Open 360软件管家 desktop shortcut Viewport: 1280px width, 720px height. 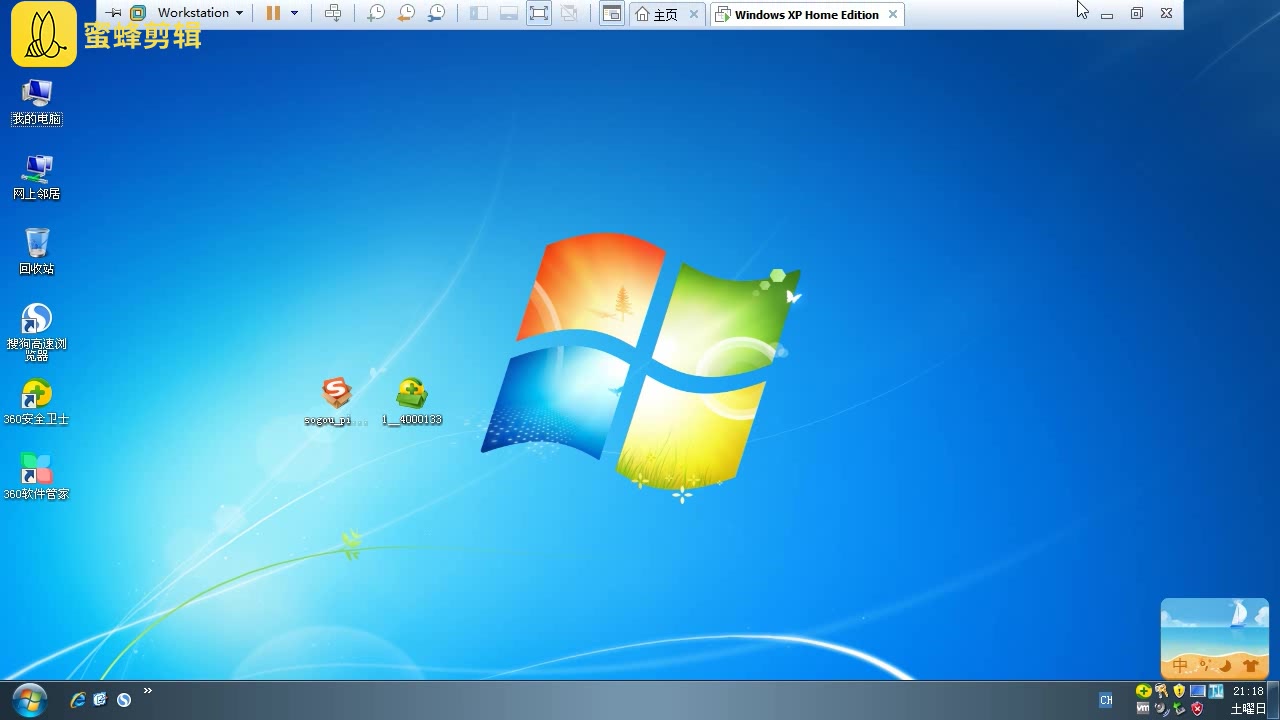point(37,477)
